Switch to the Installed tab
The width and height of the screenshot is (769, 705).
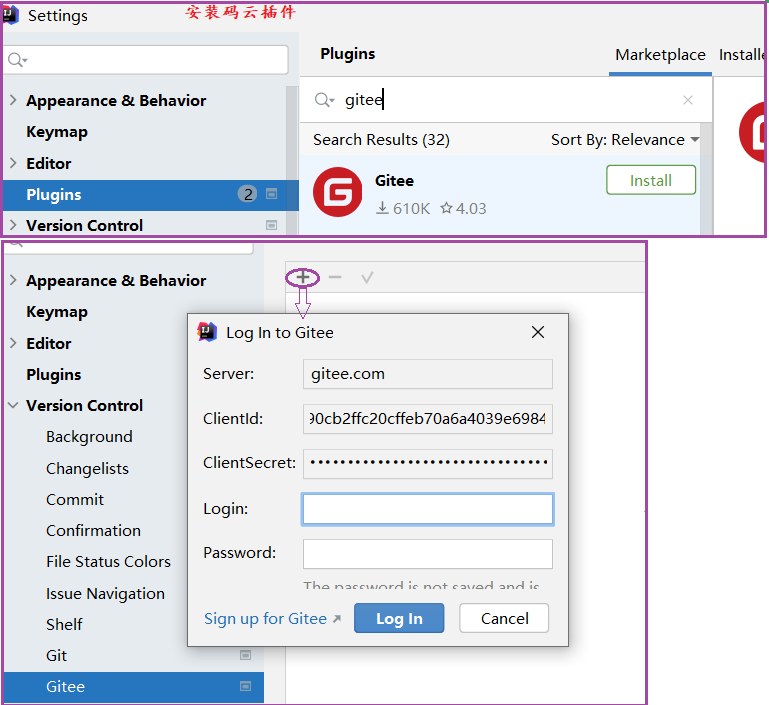pyautogui.click(x=741, y=55)
